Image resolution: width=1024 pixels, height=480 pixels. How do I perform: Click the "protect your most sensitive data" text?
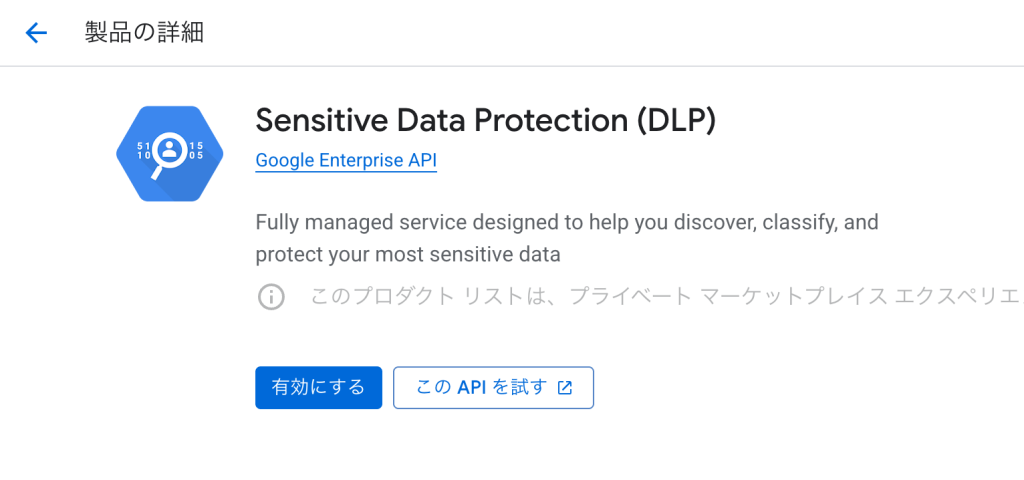[408, 255]
